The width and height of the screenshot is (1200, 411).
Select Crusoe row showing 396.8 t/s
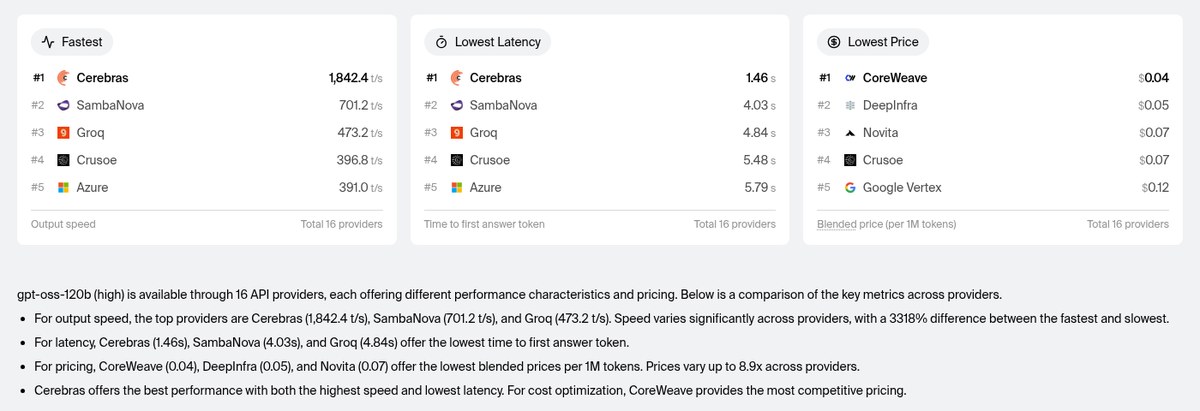click(207, 160)
